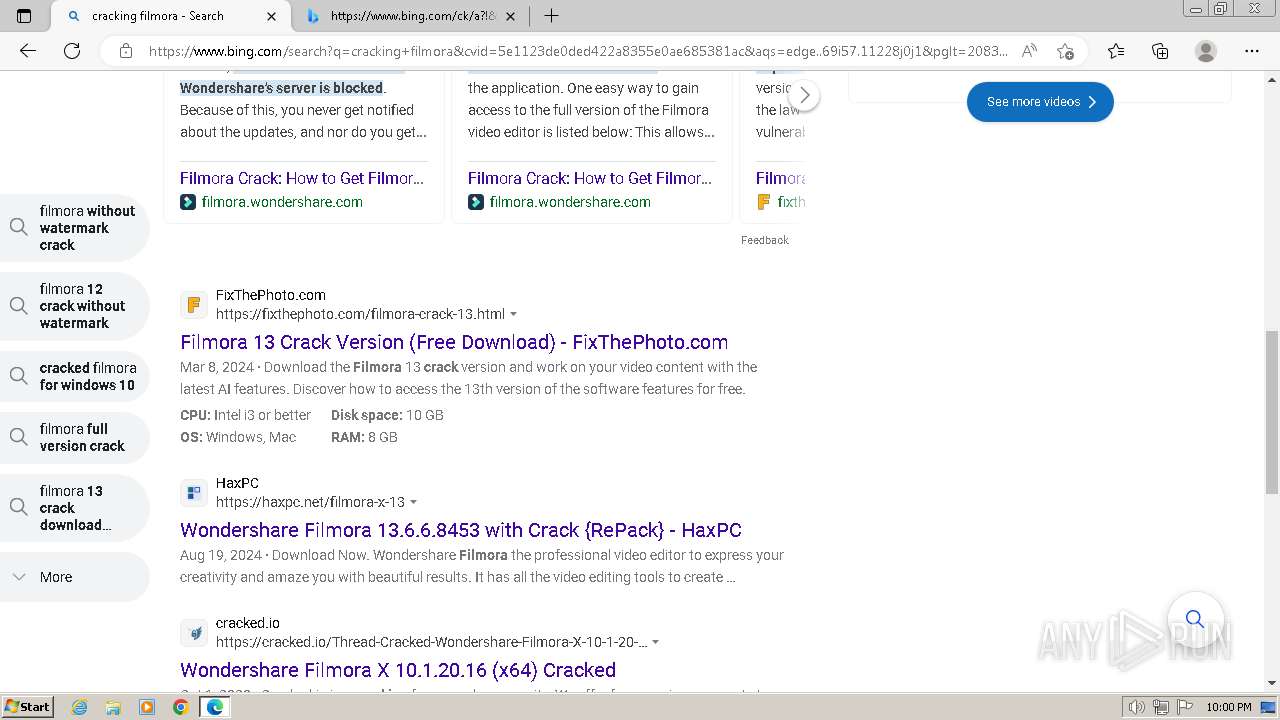Advance video carousel with next arrow
Image resolution: width=1280 pixels, height=720 pixels.
tap(805, 96)
